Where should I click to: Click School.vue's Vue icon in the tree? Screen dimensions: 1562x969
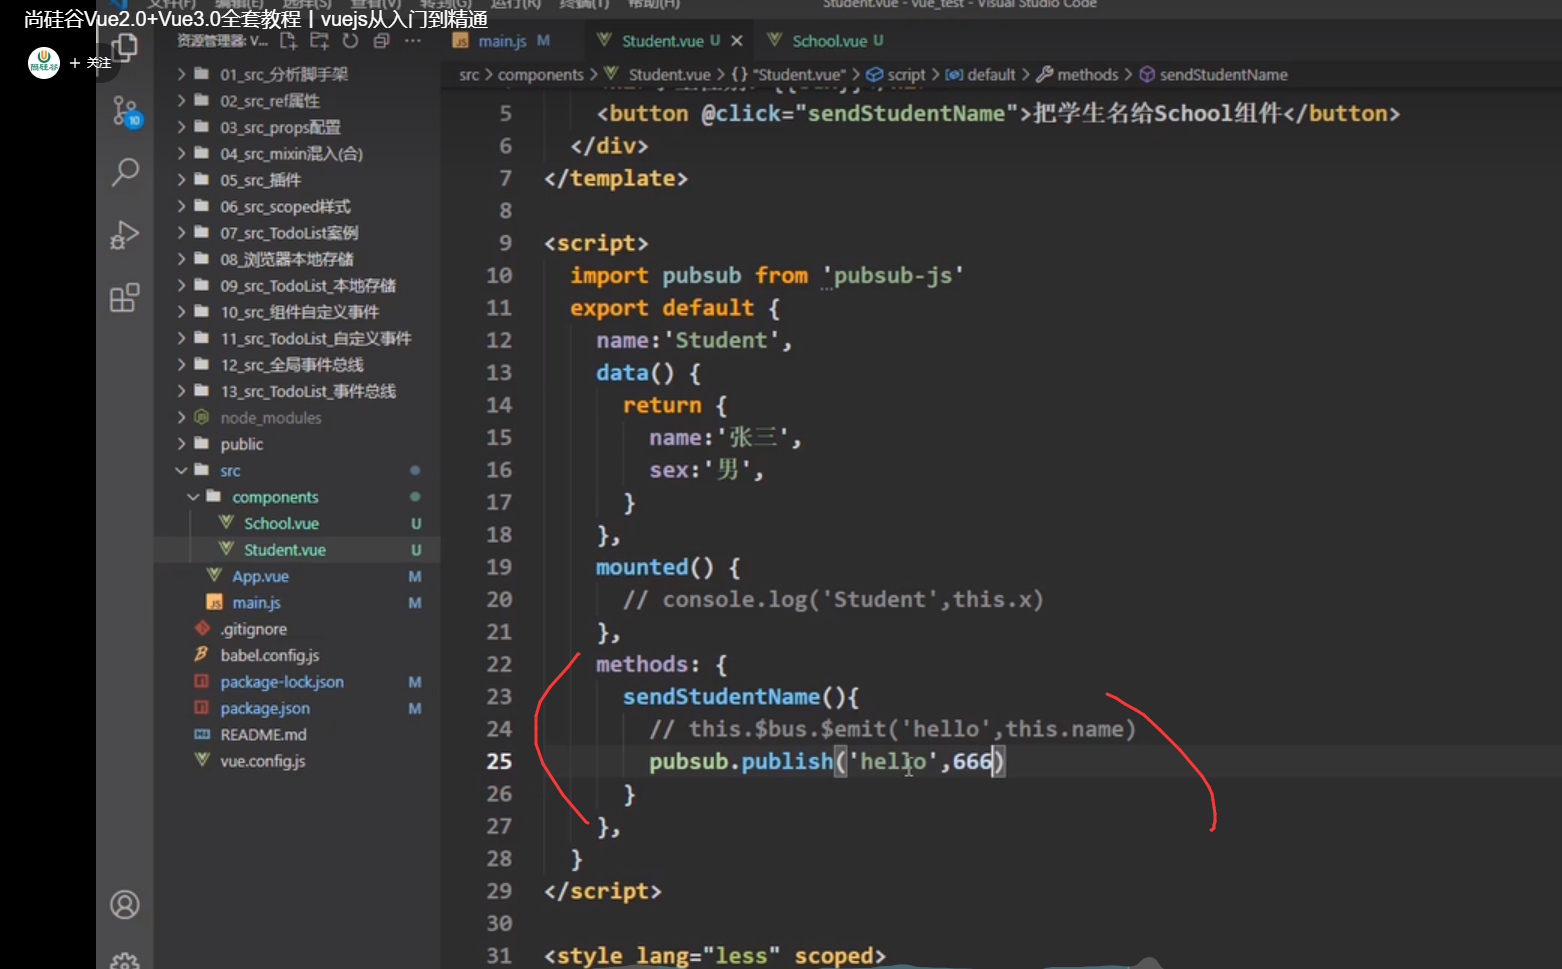pyautogui.click(x=226, y=523)
